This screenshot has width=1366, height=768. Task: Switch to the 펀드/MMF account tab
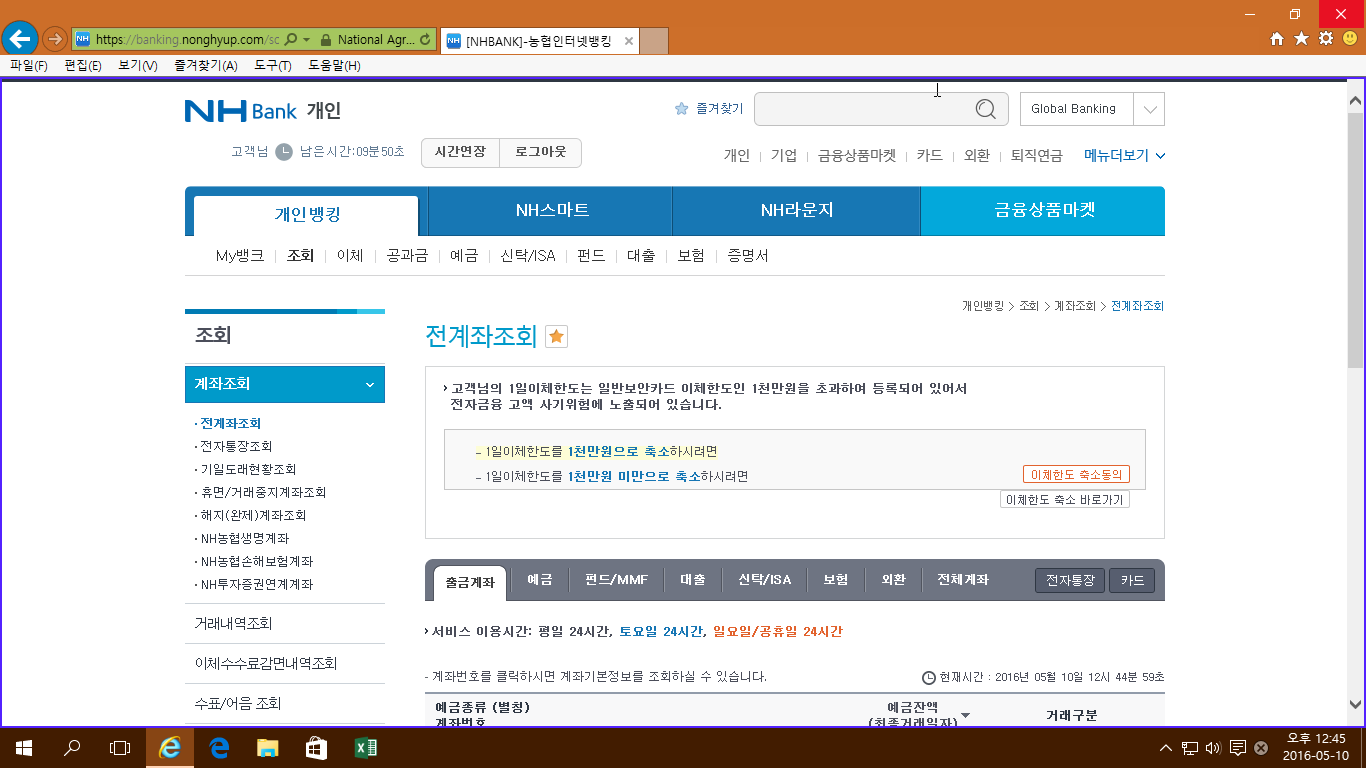tap(617, 580)
